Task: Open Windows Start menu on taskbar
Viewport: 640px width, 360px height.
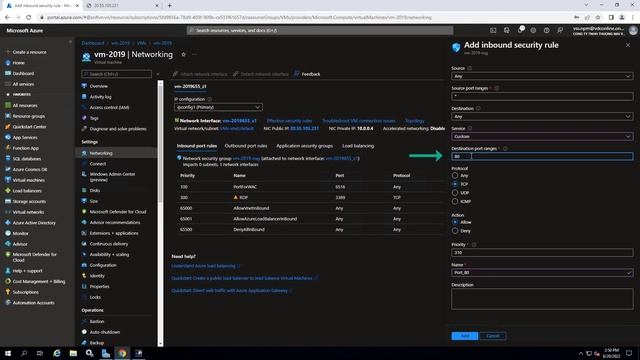Action: pyautogui.click(x=8, y=353)
